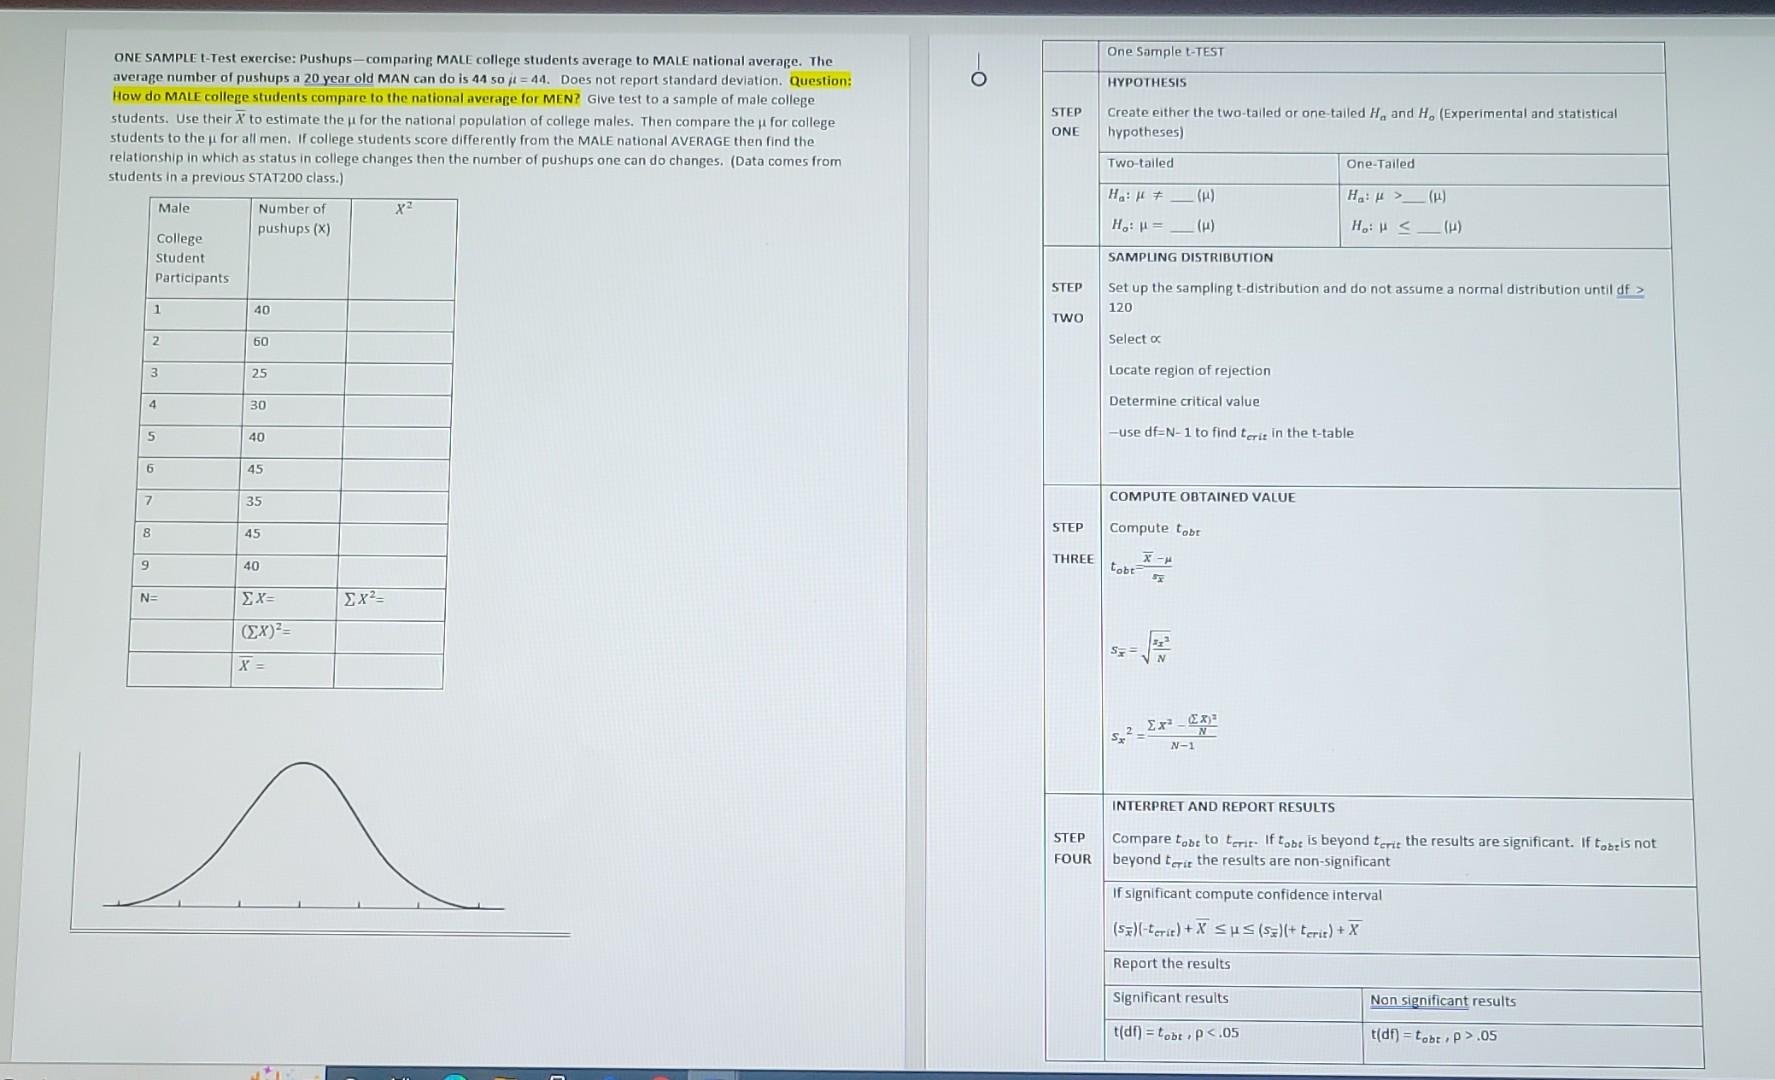Image resolution: width=1775 pixels, height=1080 pixels.
Task: Click the colorful sparkle icon above the taskbar
Action: click(x=265, y=1068)
